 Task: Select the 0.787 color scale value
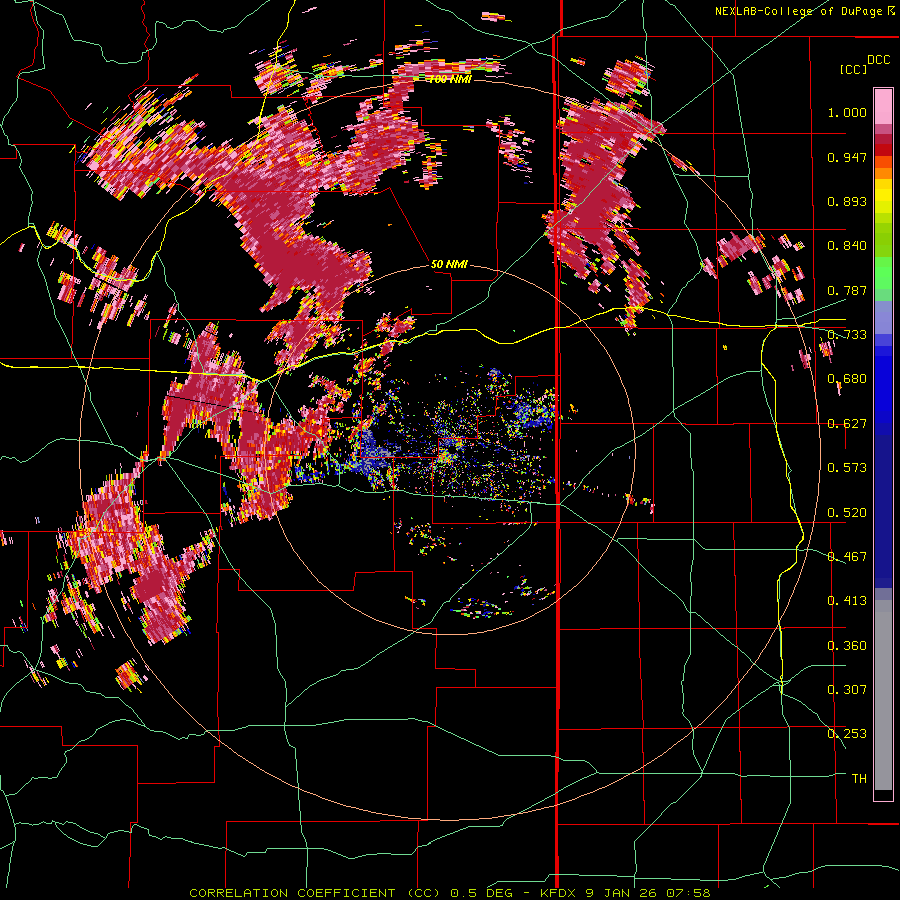pos(847,290)
